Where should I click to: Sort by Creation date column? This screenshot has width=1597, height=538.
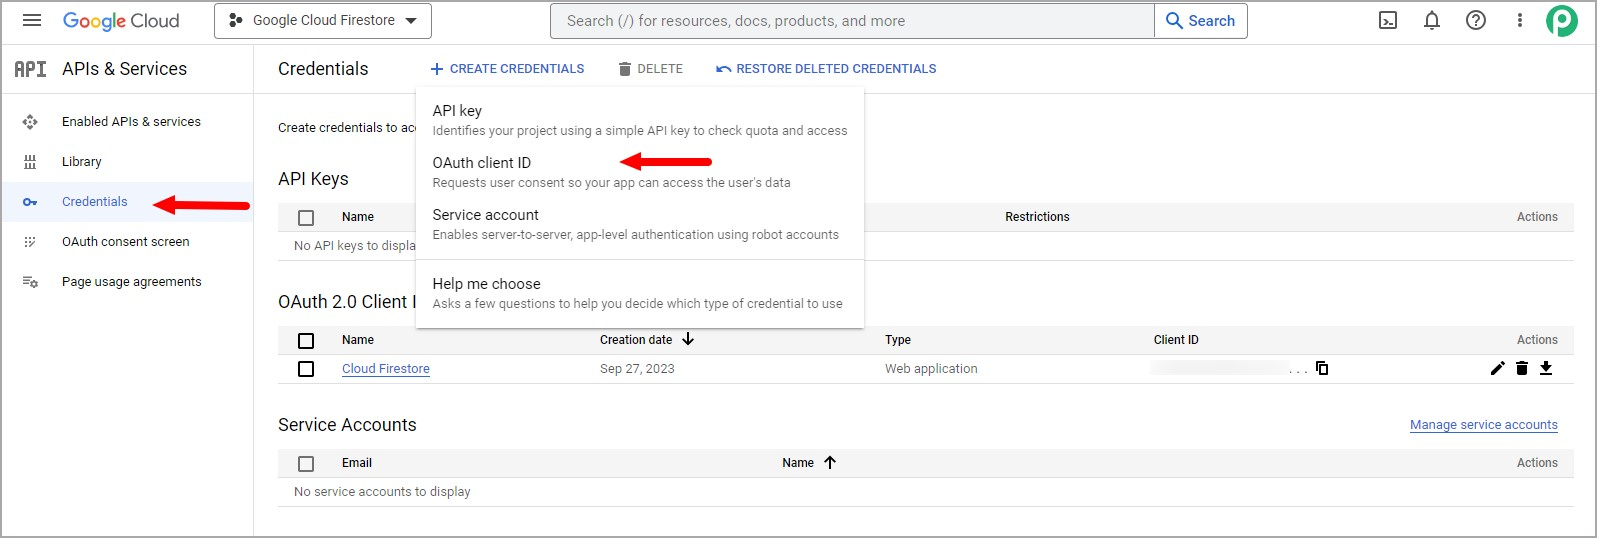(646, 340)
